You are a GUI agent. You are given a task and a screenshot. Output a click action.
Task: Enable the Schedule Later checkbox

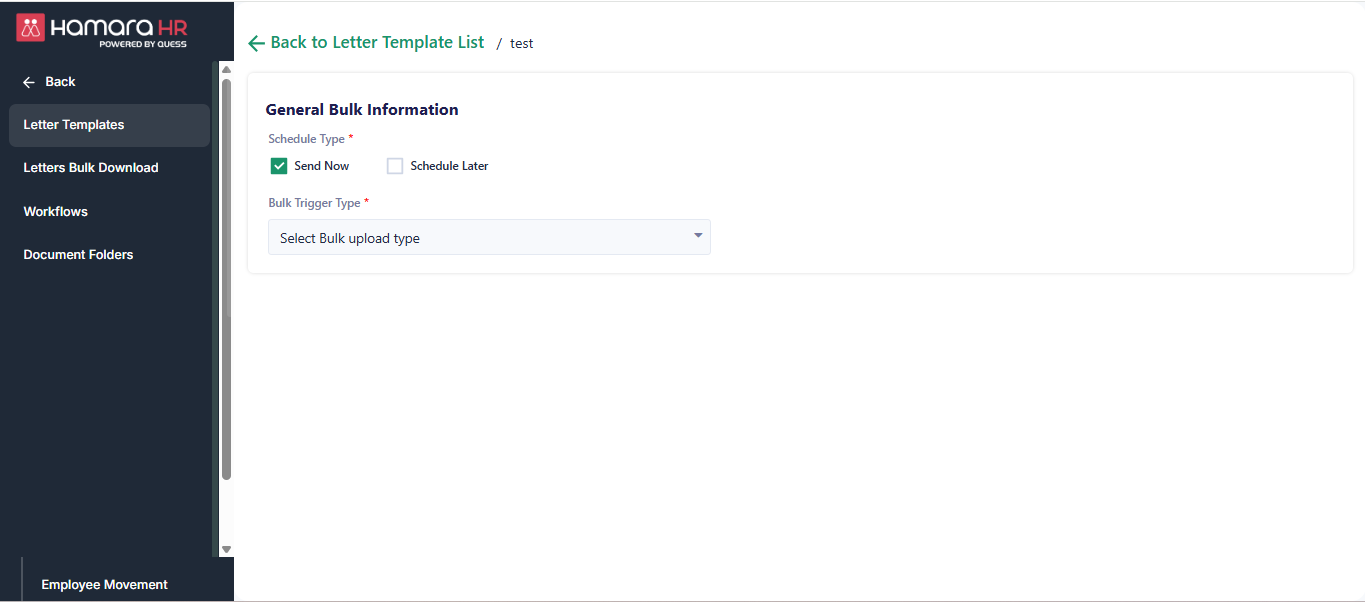[x=395, y=166]
